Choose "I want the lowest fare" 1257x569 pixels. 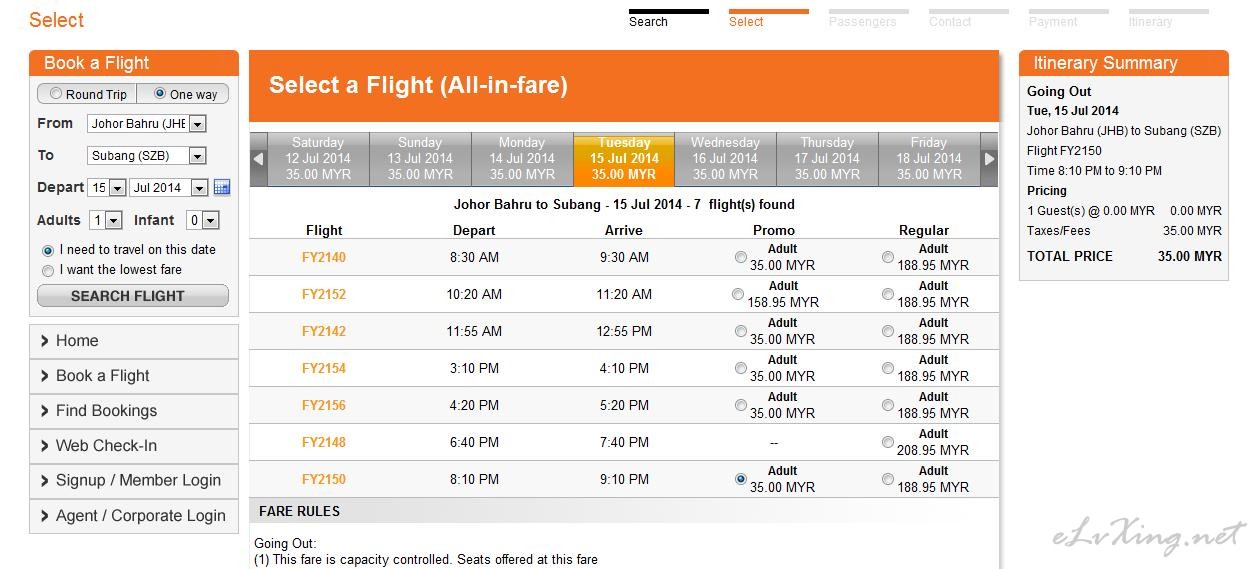tap(48, 270)
